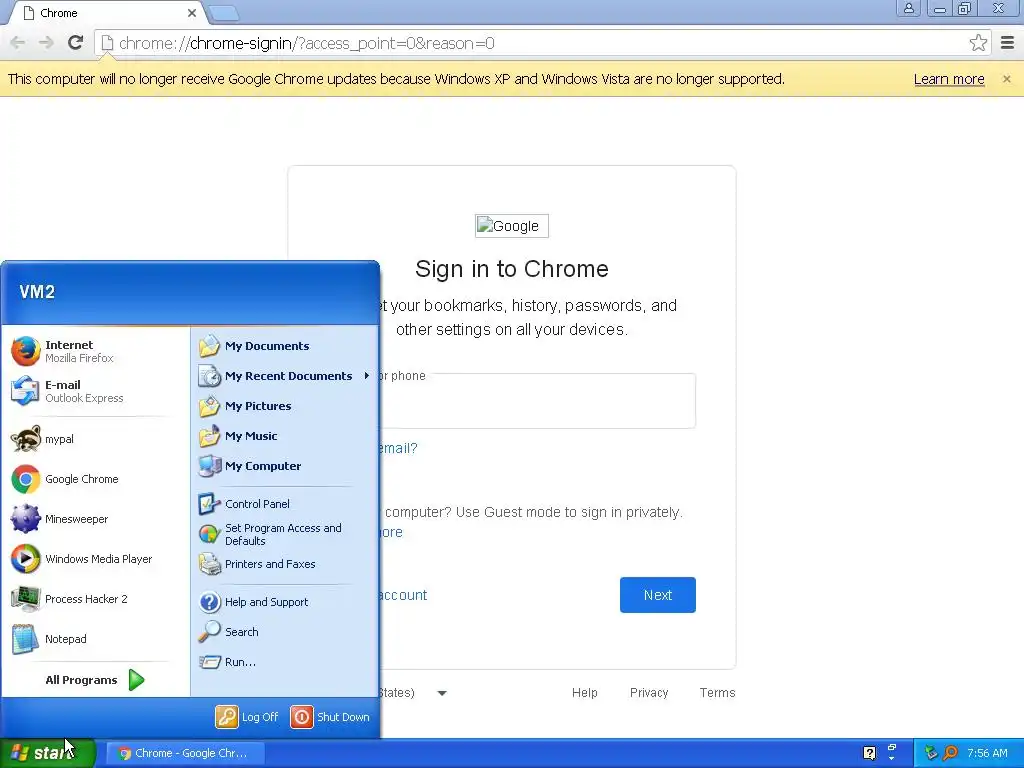Viewport: 1024px width, 768px height.
Task: Reload the page in Chrome
Action: [x=75, y=43]
